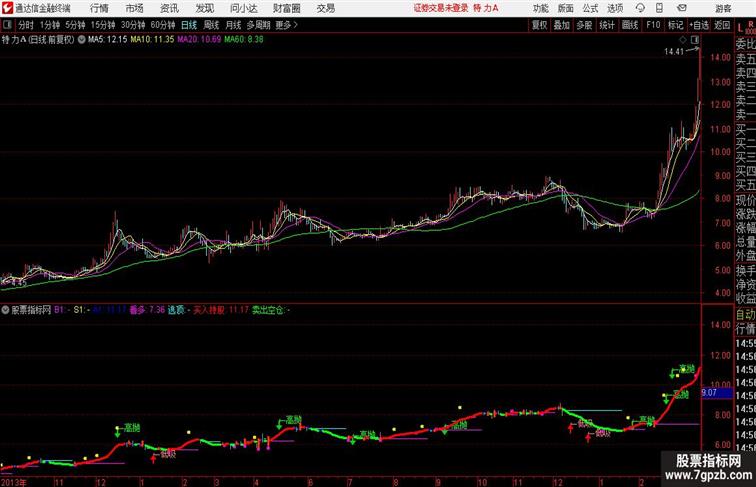The width and height of the screenshot is (756, 487).
Task: Open the 选项 options menu
Action: (615, 8)
